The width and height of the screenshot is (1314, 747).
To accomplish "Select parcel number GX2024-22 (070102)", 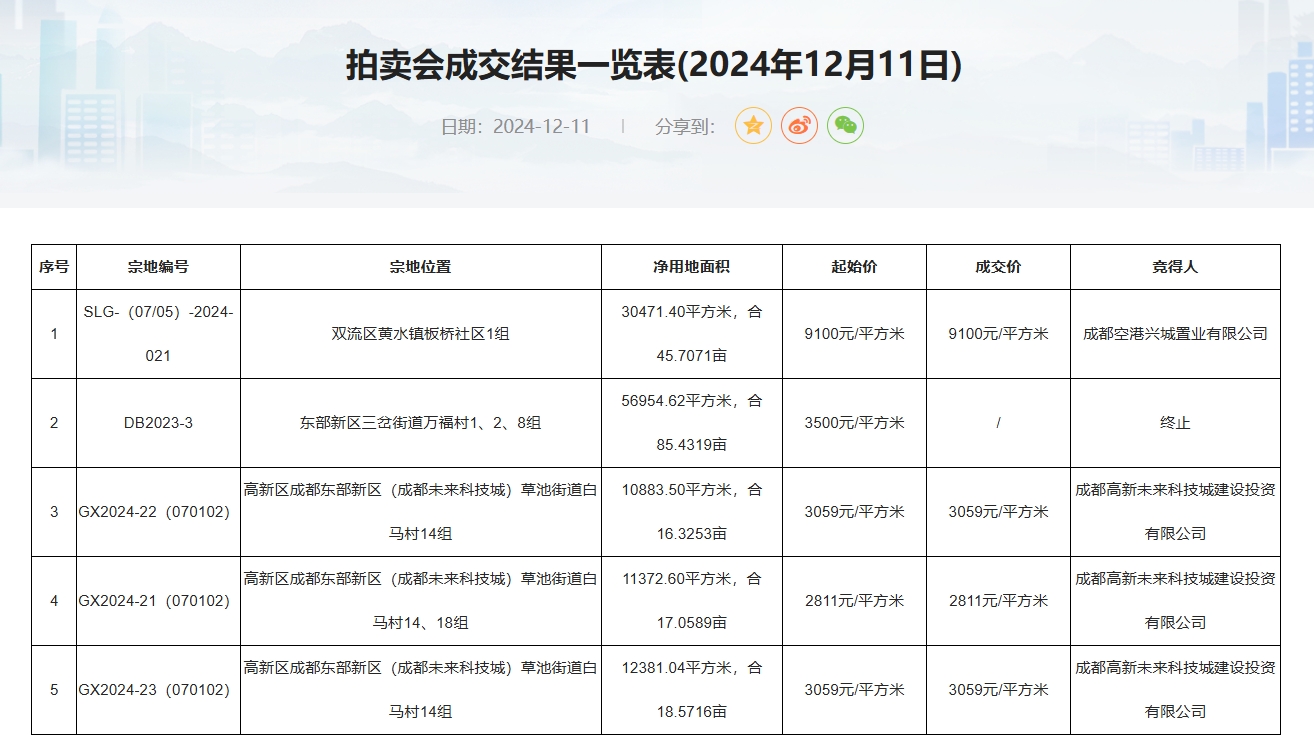I will pos(158,512).
